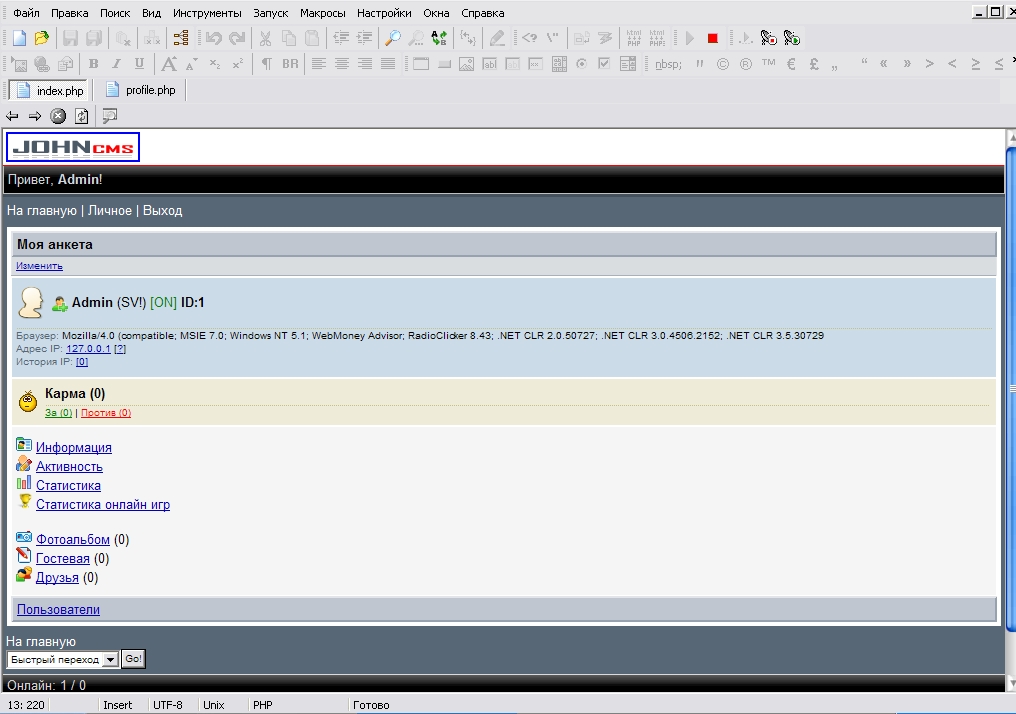Click the Изменить link
The height and width of the screenshot is (714, 1016).
[x=40, y=266]
